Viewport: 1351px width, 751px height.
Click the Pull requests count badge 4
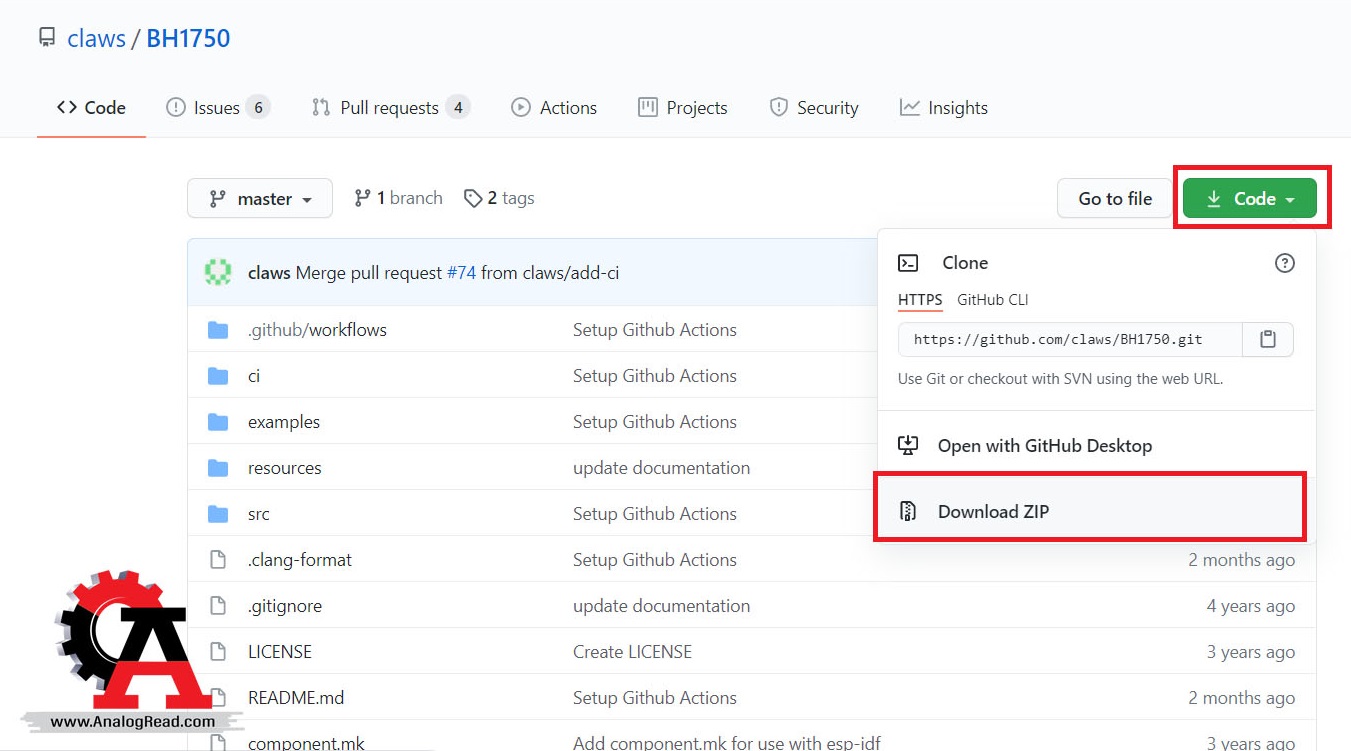tap(458, 108)
